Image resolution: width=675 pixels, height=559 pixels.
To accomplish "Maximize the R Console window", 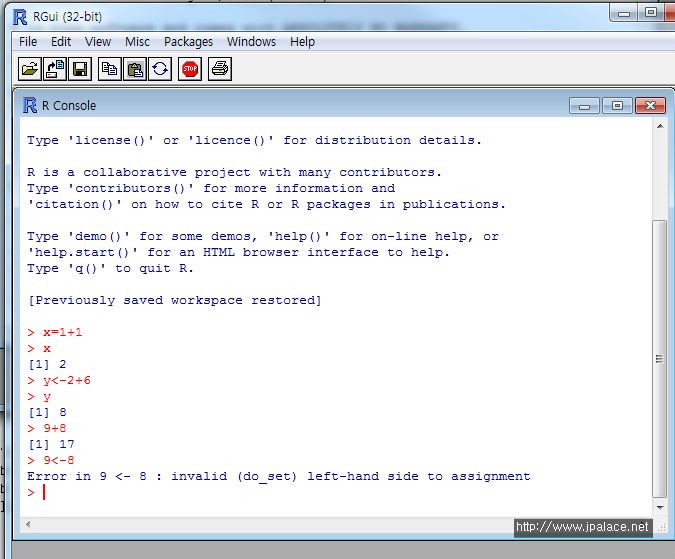I will 617,106.
